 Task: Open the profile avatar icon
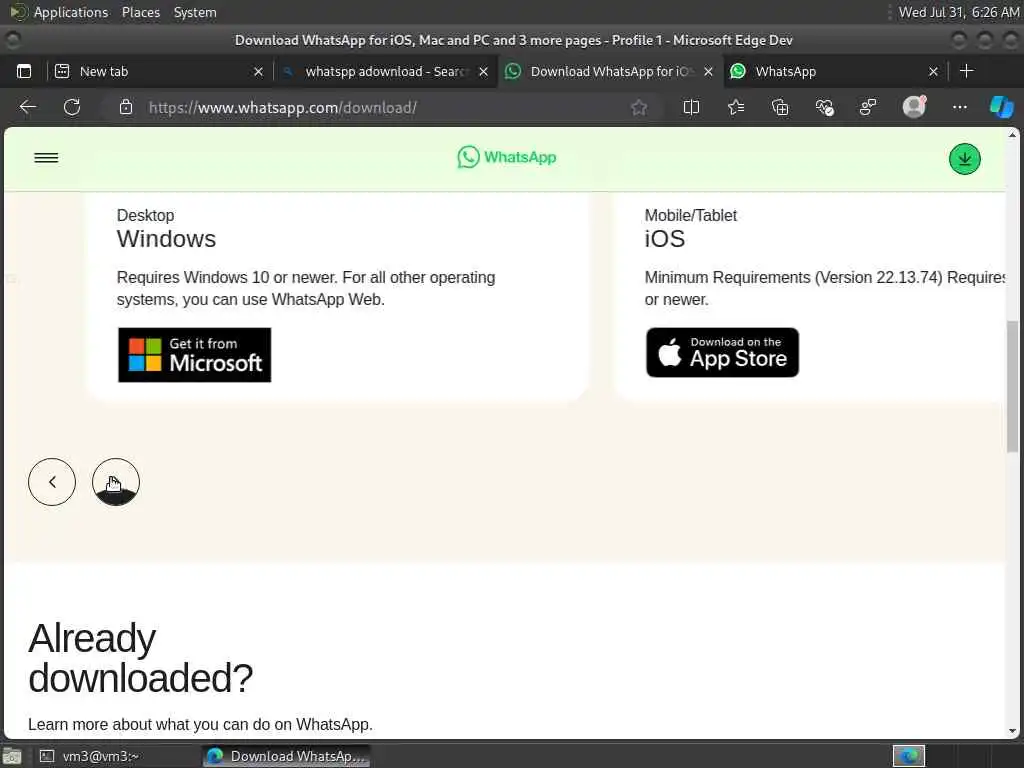pyautogui.click(x=914, y=106)
